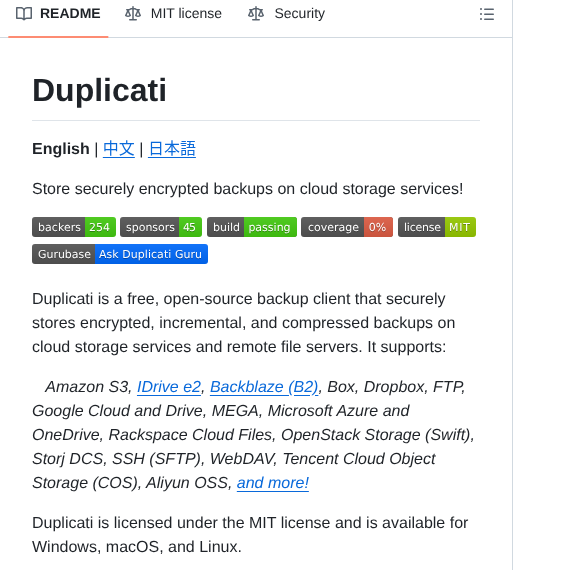Click 'Store securely encrypted backups' tagline

pos(247,189)
